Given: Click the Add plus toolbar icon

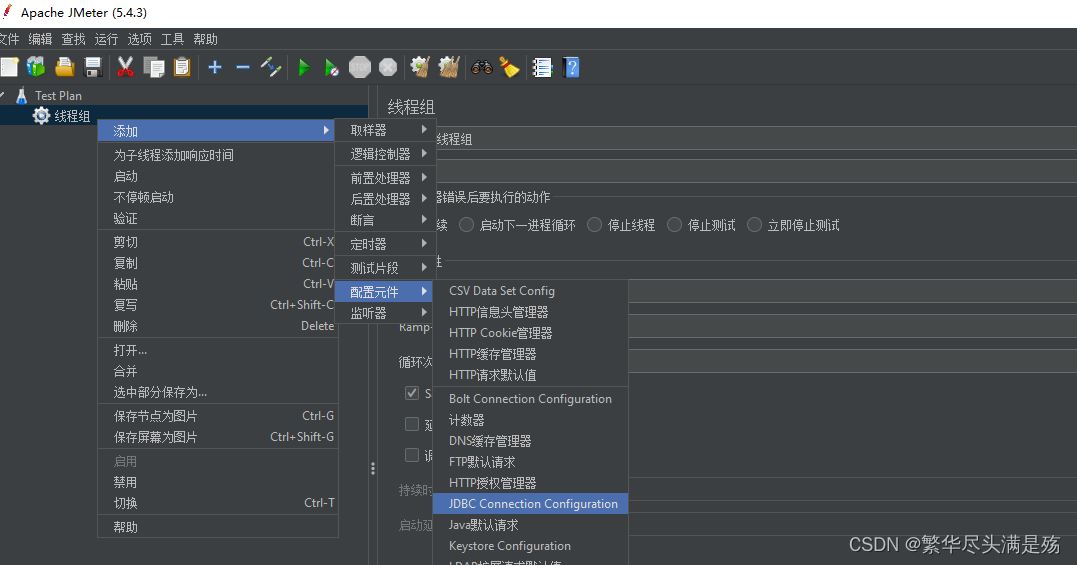Looking at the screenshot, I should pos(214,67).
